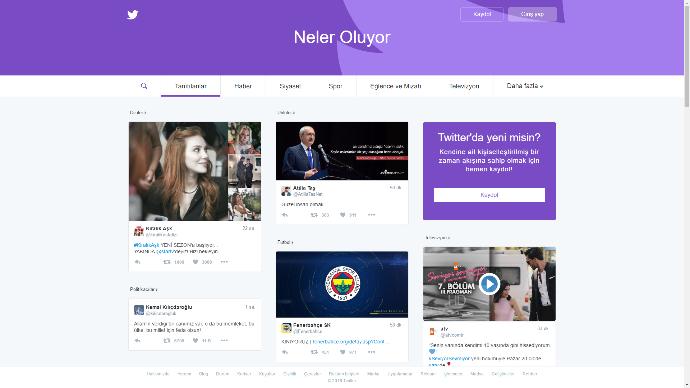This screenshot has width=690, height=388.
Task: Click Kaydol in the Twitter'da yeni misin card
Action: pyautogui.click(x=489, y=195)
